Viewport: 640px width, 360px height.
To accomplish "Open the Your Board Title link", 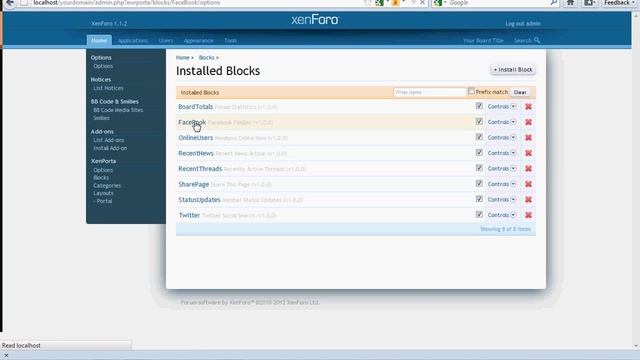I will pos(483,41).
